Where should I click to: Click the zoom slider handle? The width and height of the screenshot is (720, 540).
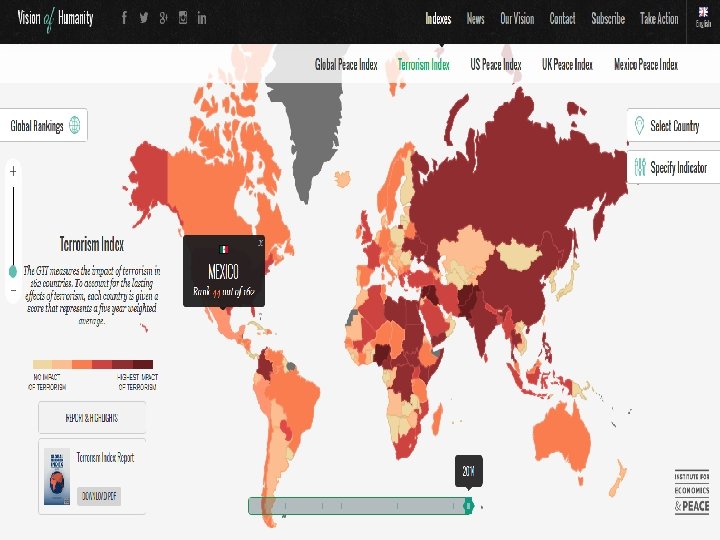[13, 271]
